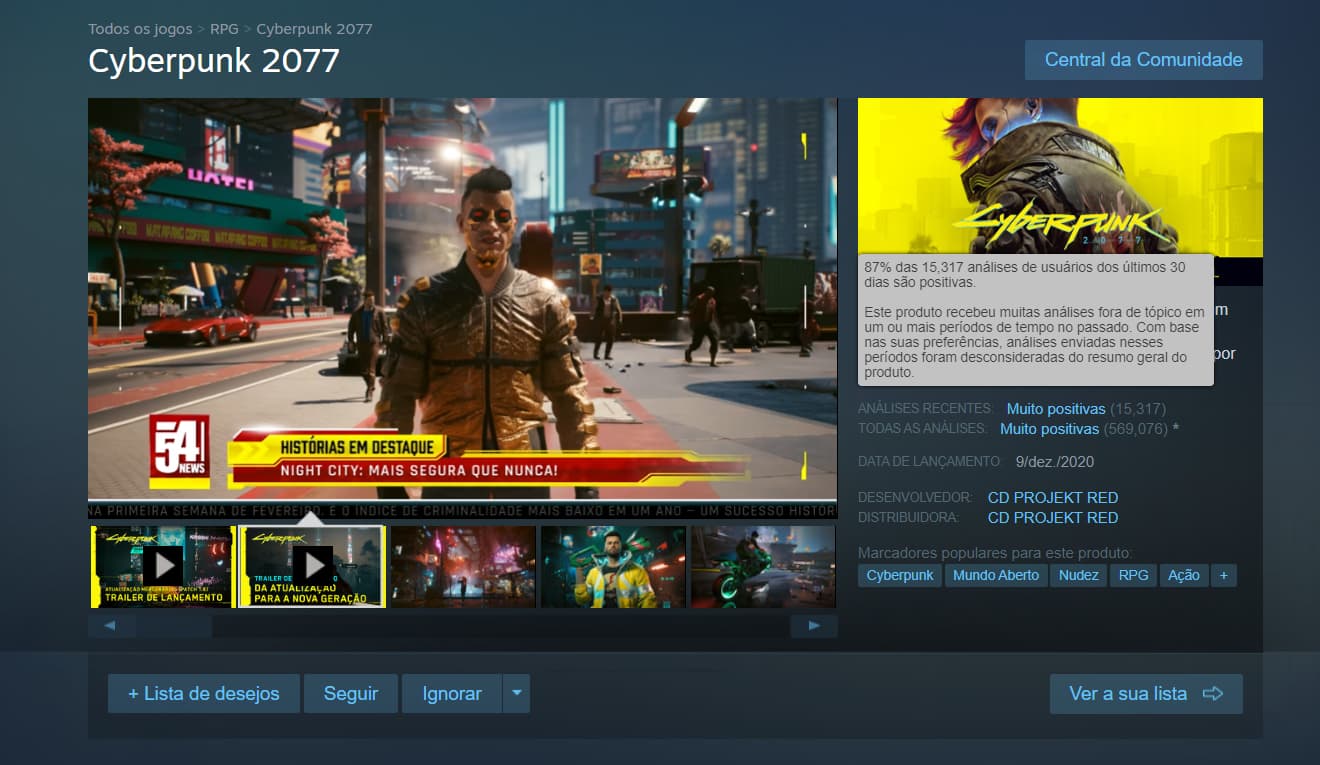Click the main trailer video player
This screenshot has width=1320, height=765.
click(463, 308)
